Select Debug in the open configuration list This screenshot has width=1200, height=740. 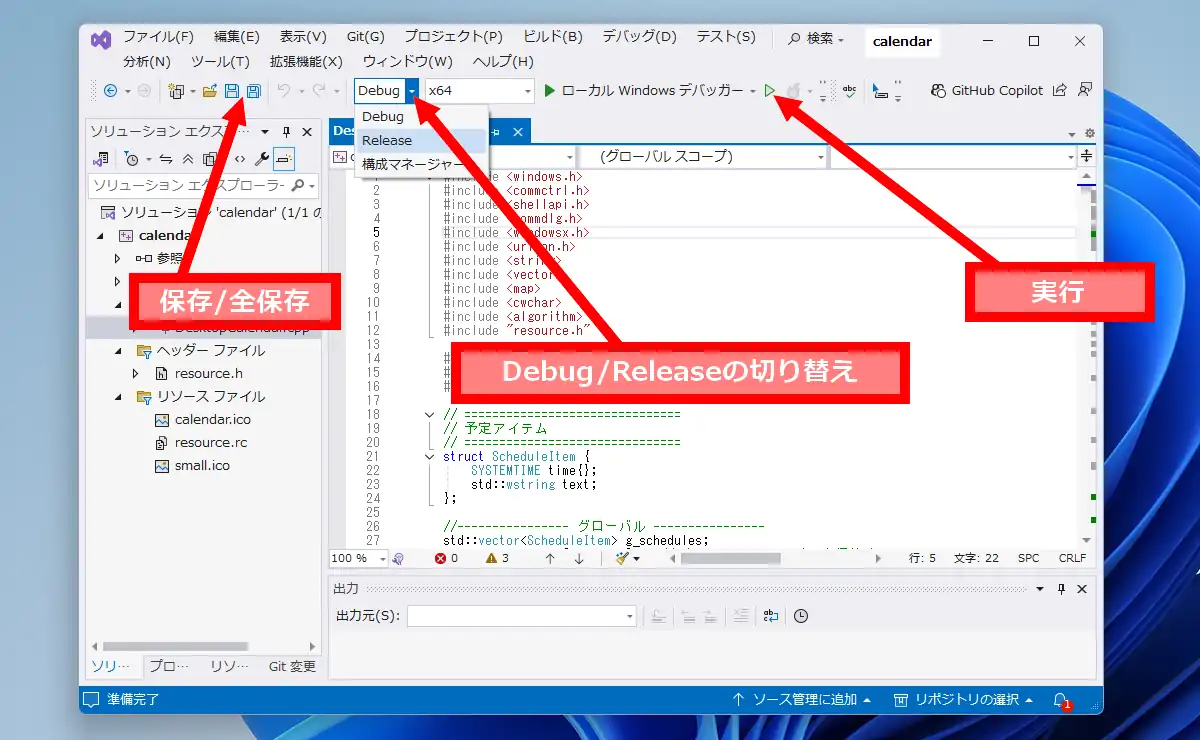pos(421,117)
